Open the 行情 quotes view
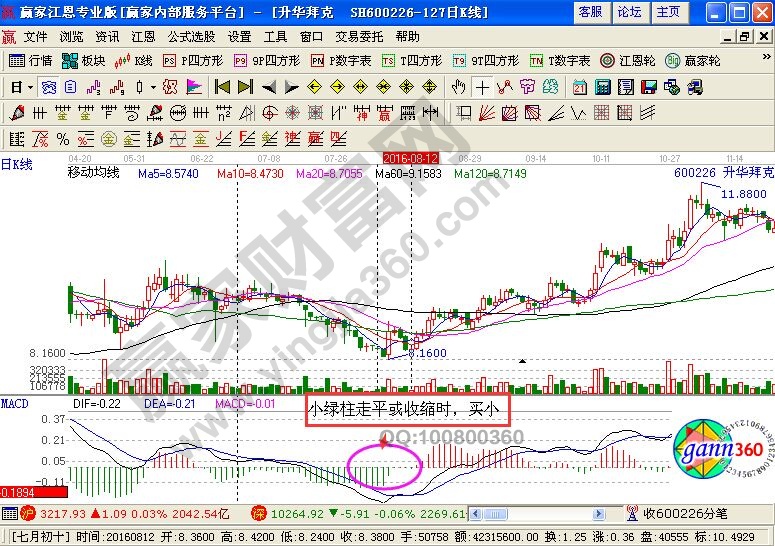This screenshot has width=775, height=546. click(x=31, y=61)
